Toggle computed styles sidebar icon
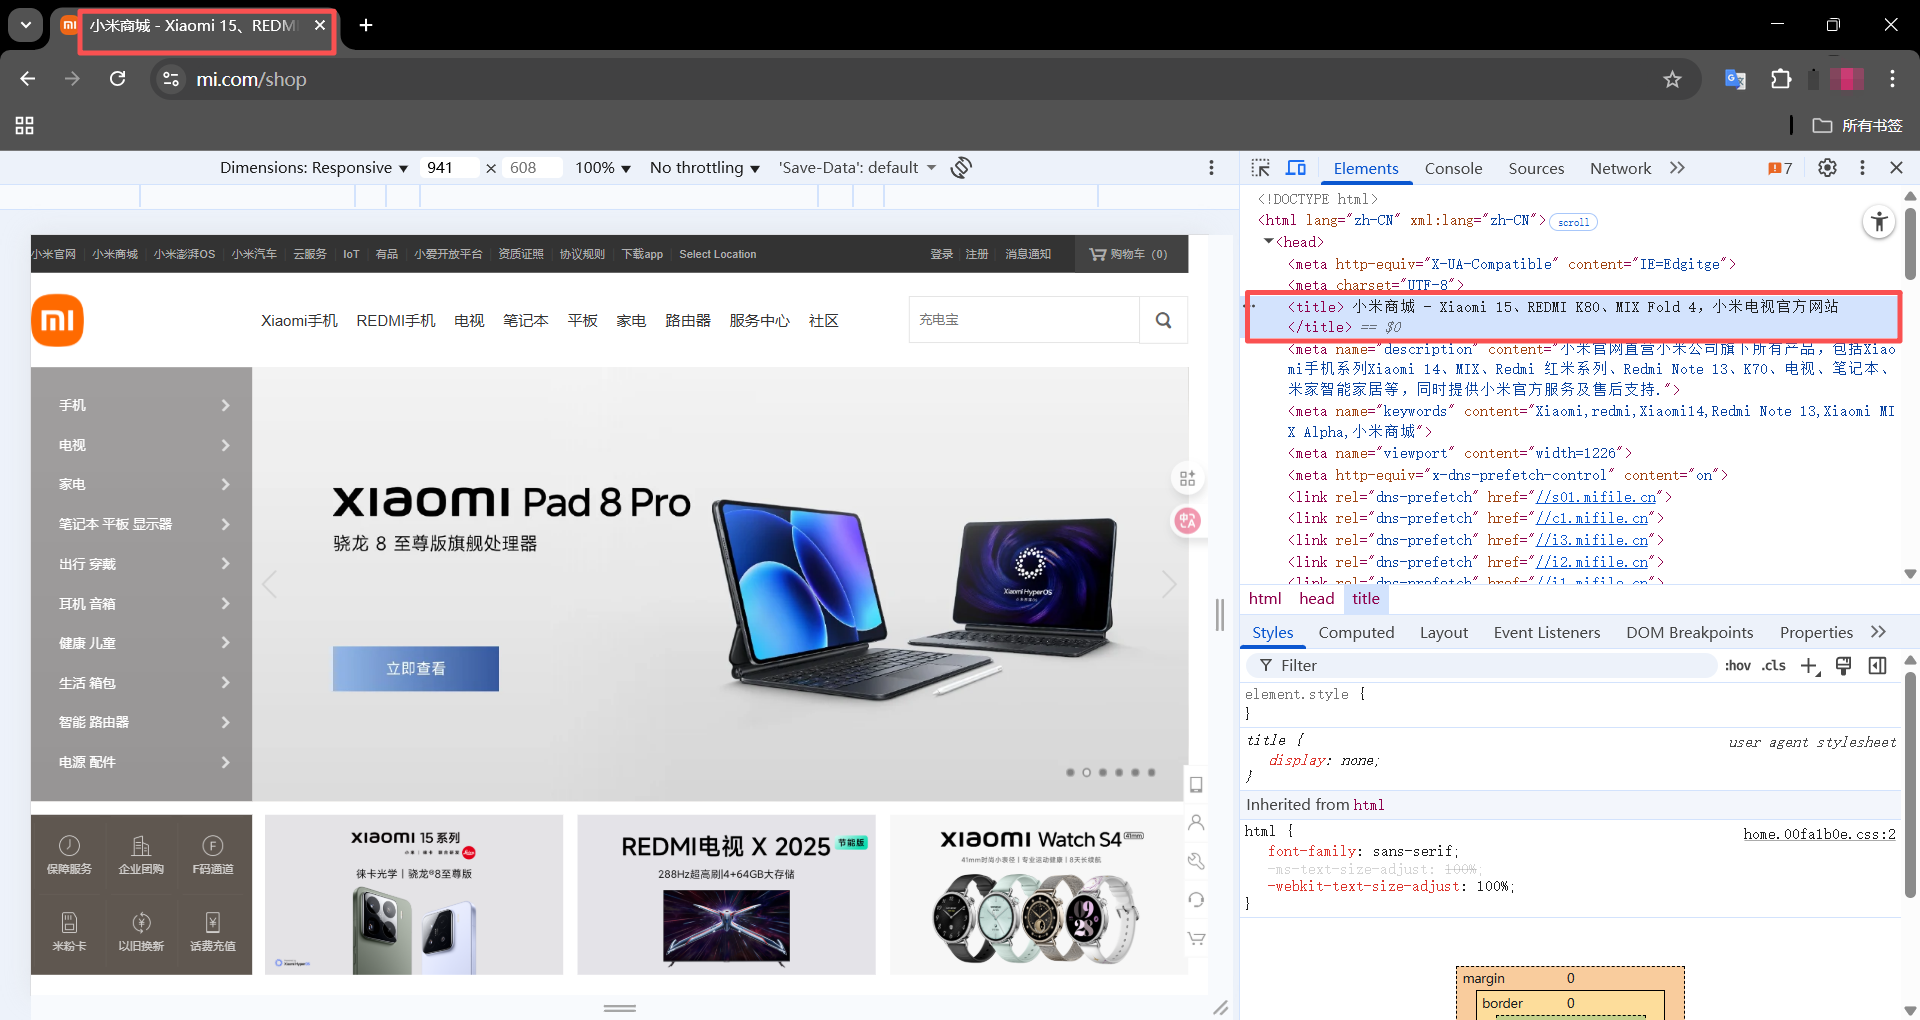Screen dimensions: 1920x1020 [x=1878, y=666]
